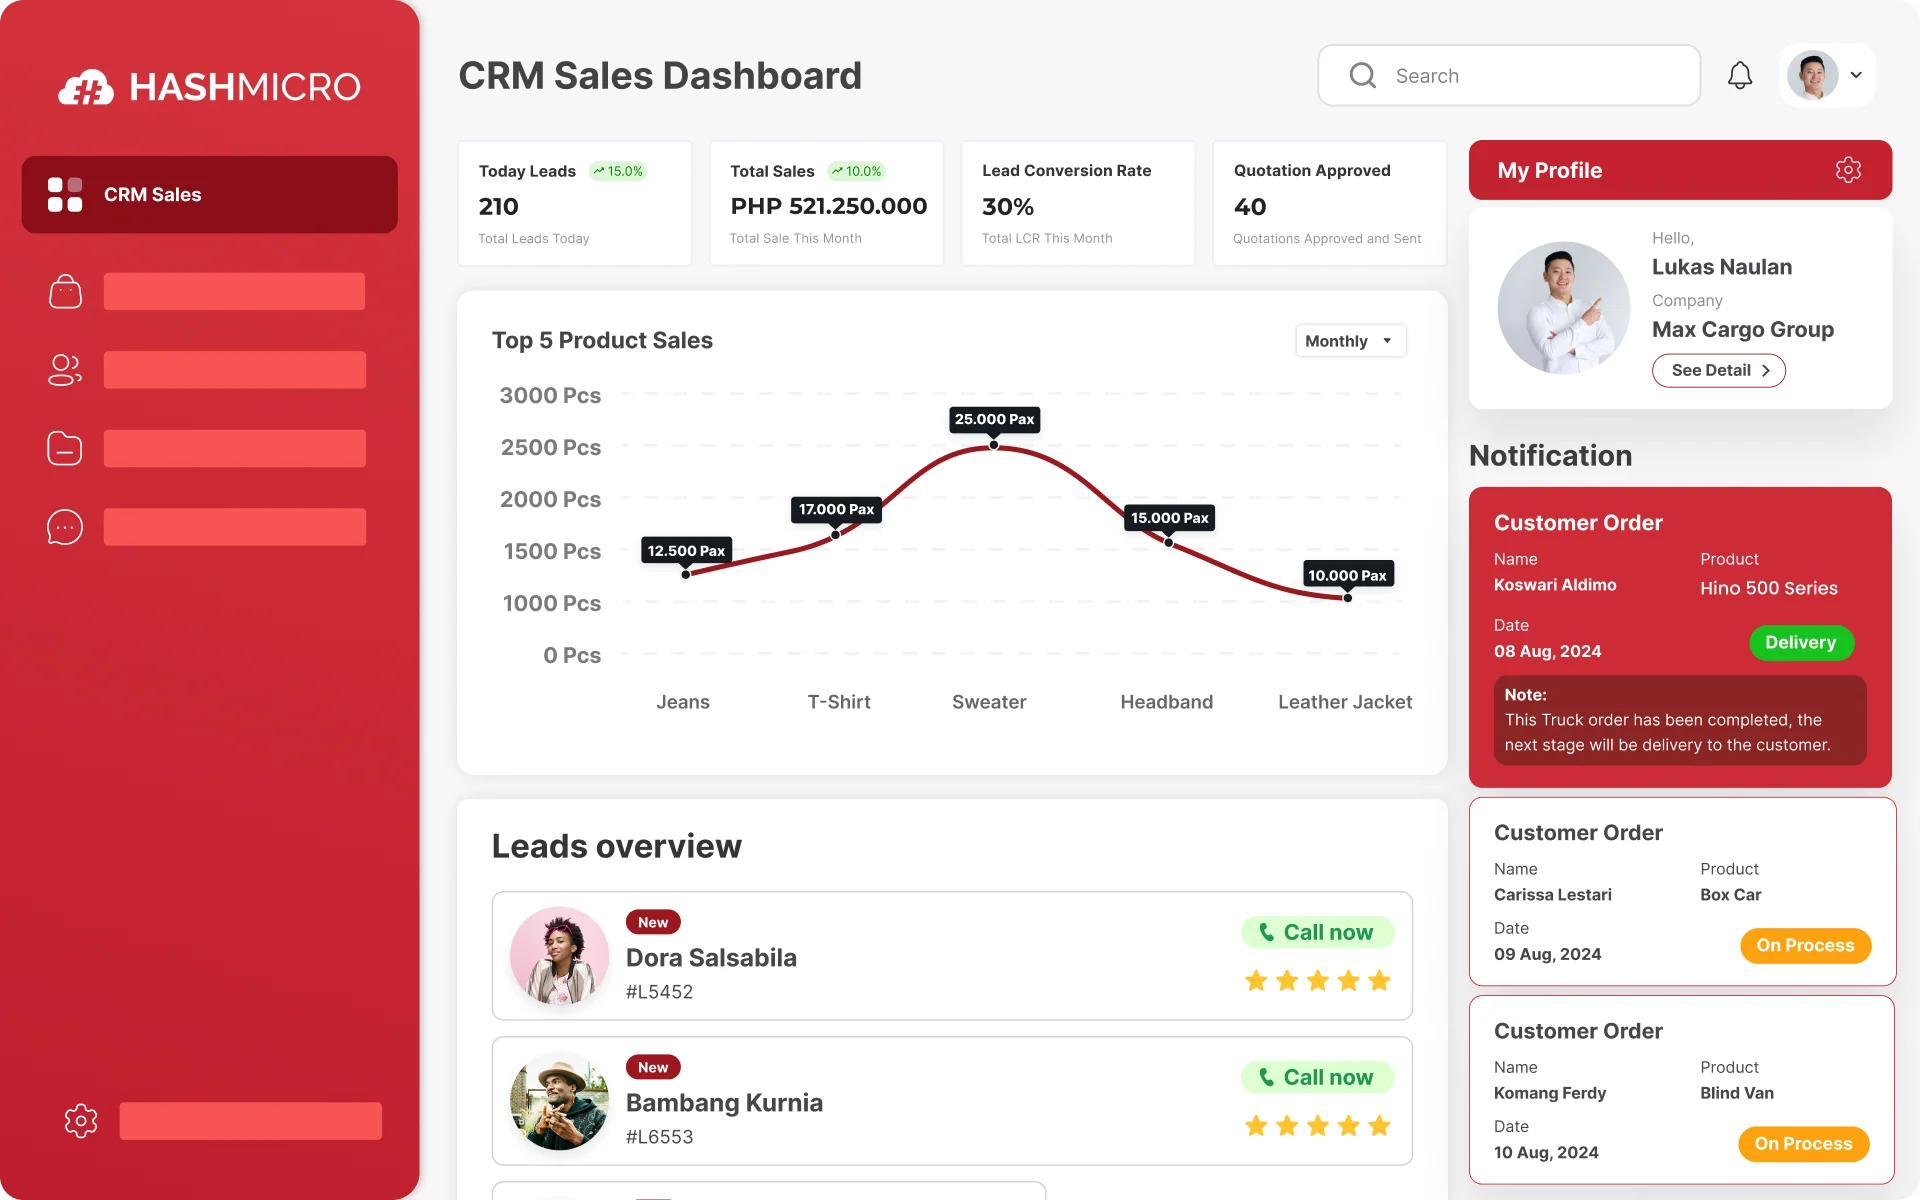
Task: Open My Profile settings gear icon
Action: coord(1848,170)
